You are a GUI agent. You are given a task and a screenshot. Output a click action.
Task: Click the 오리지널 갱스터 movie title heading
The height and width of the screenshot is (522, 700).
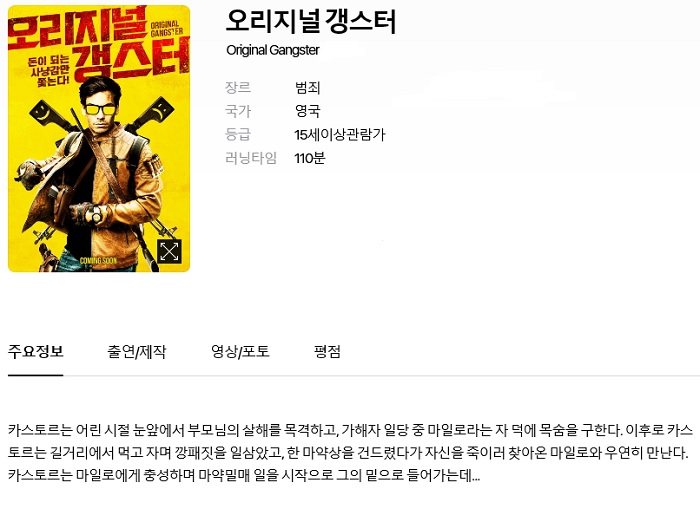(311, 21)
